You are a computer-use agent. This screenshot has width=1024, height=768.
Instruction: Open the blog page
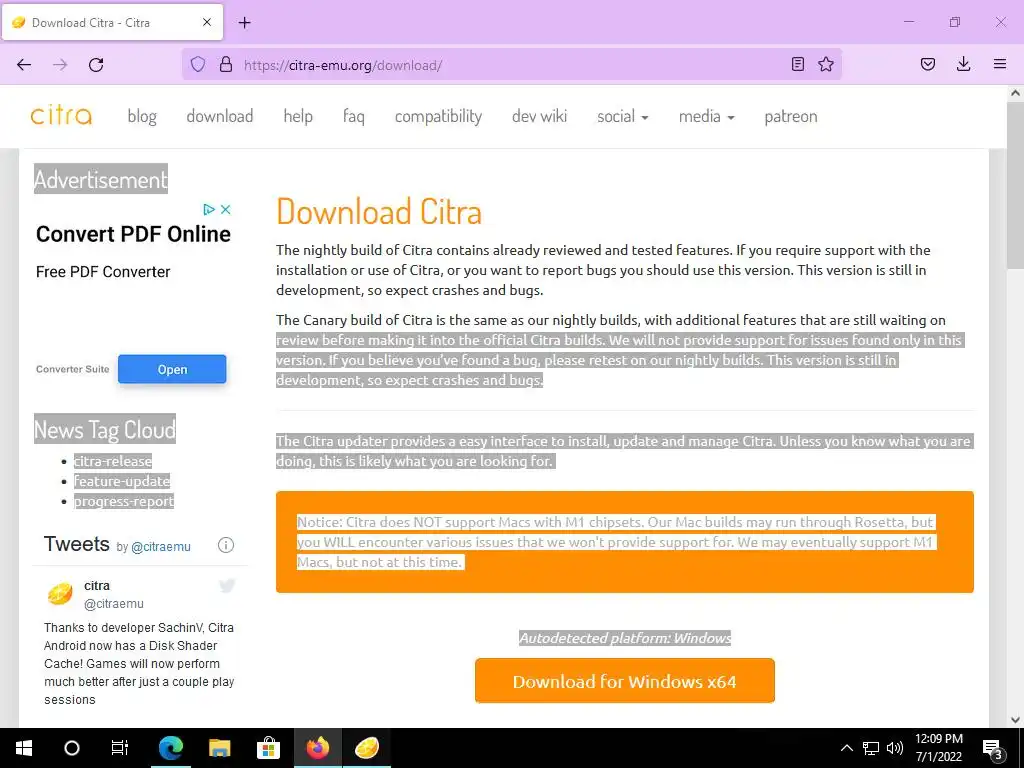[x=142, y=116]
